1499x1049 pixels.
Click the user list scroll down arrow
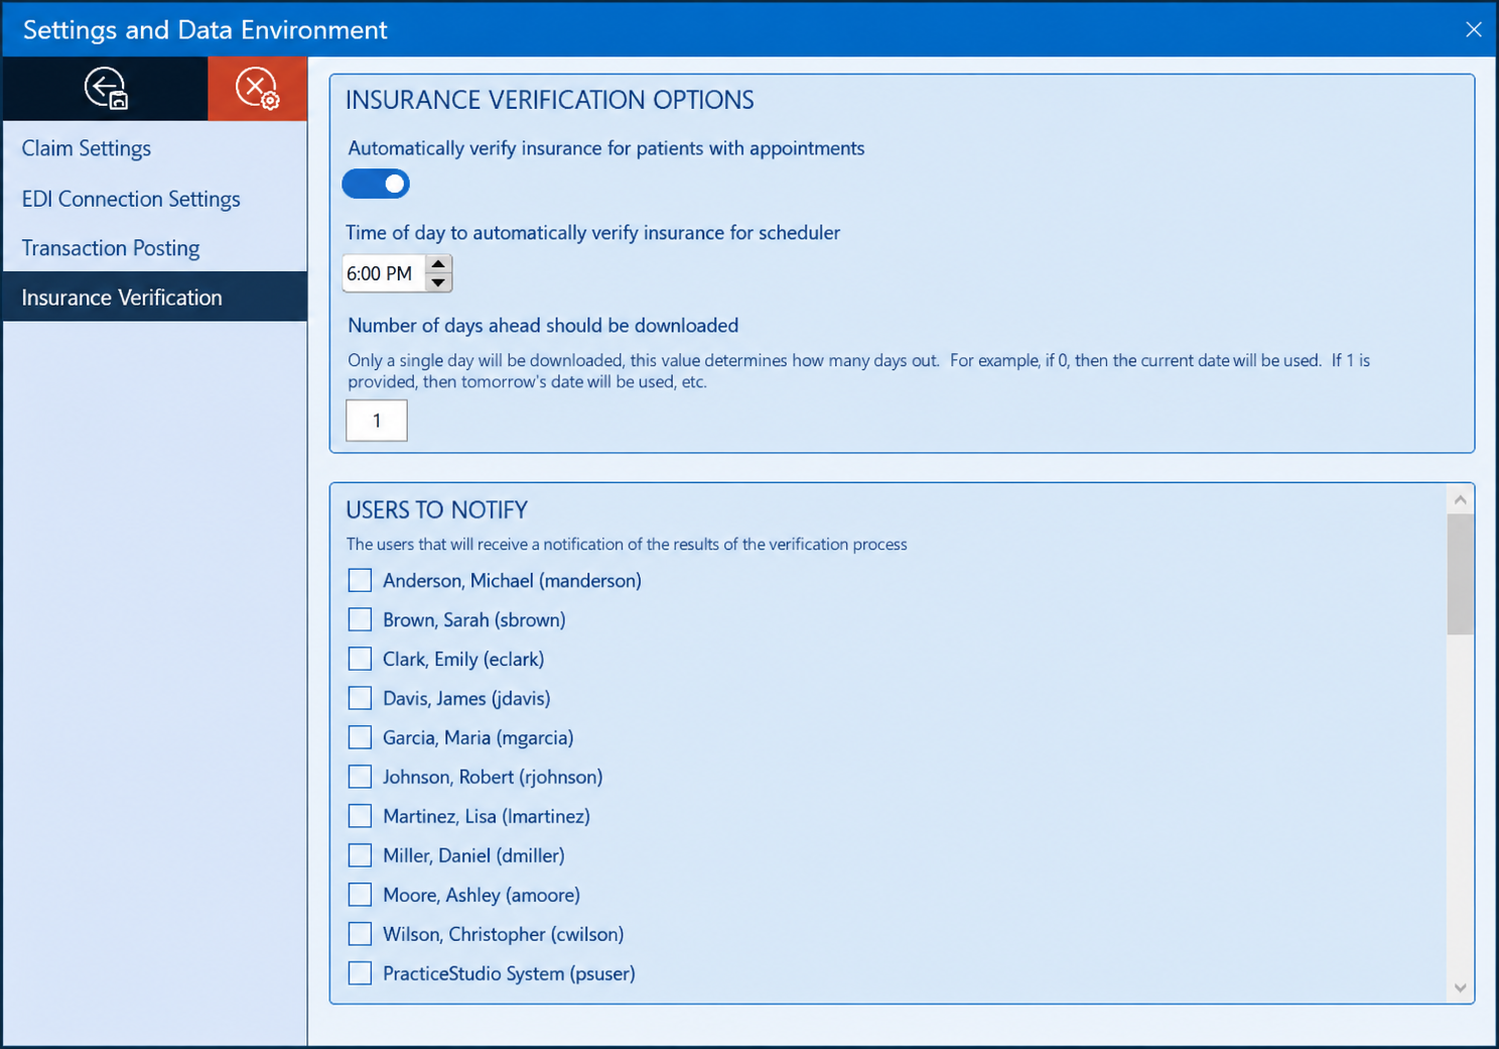pyautogui.click(x=1460, y=988)
